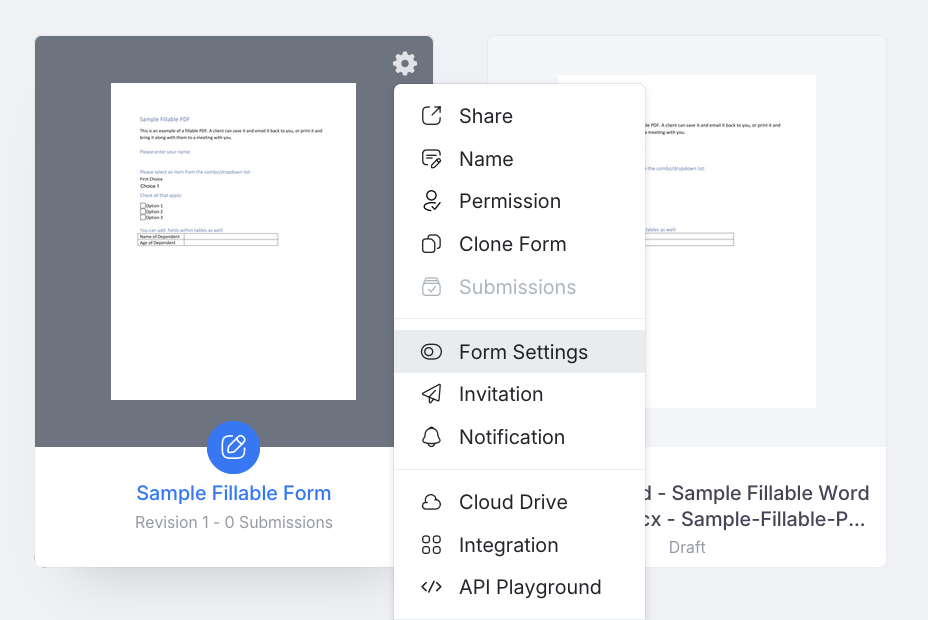Click the Share arrow icon
Screen dimensions: 928x620
431,116
